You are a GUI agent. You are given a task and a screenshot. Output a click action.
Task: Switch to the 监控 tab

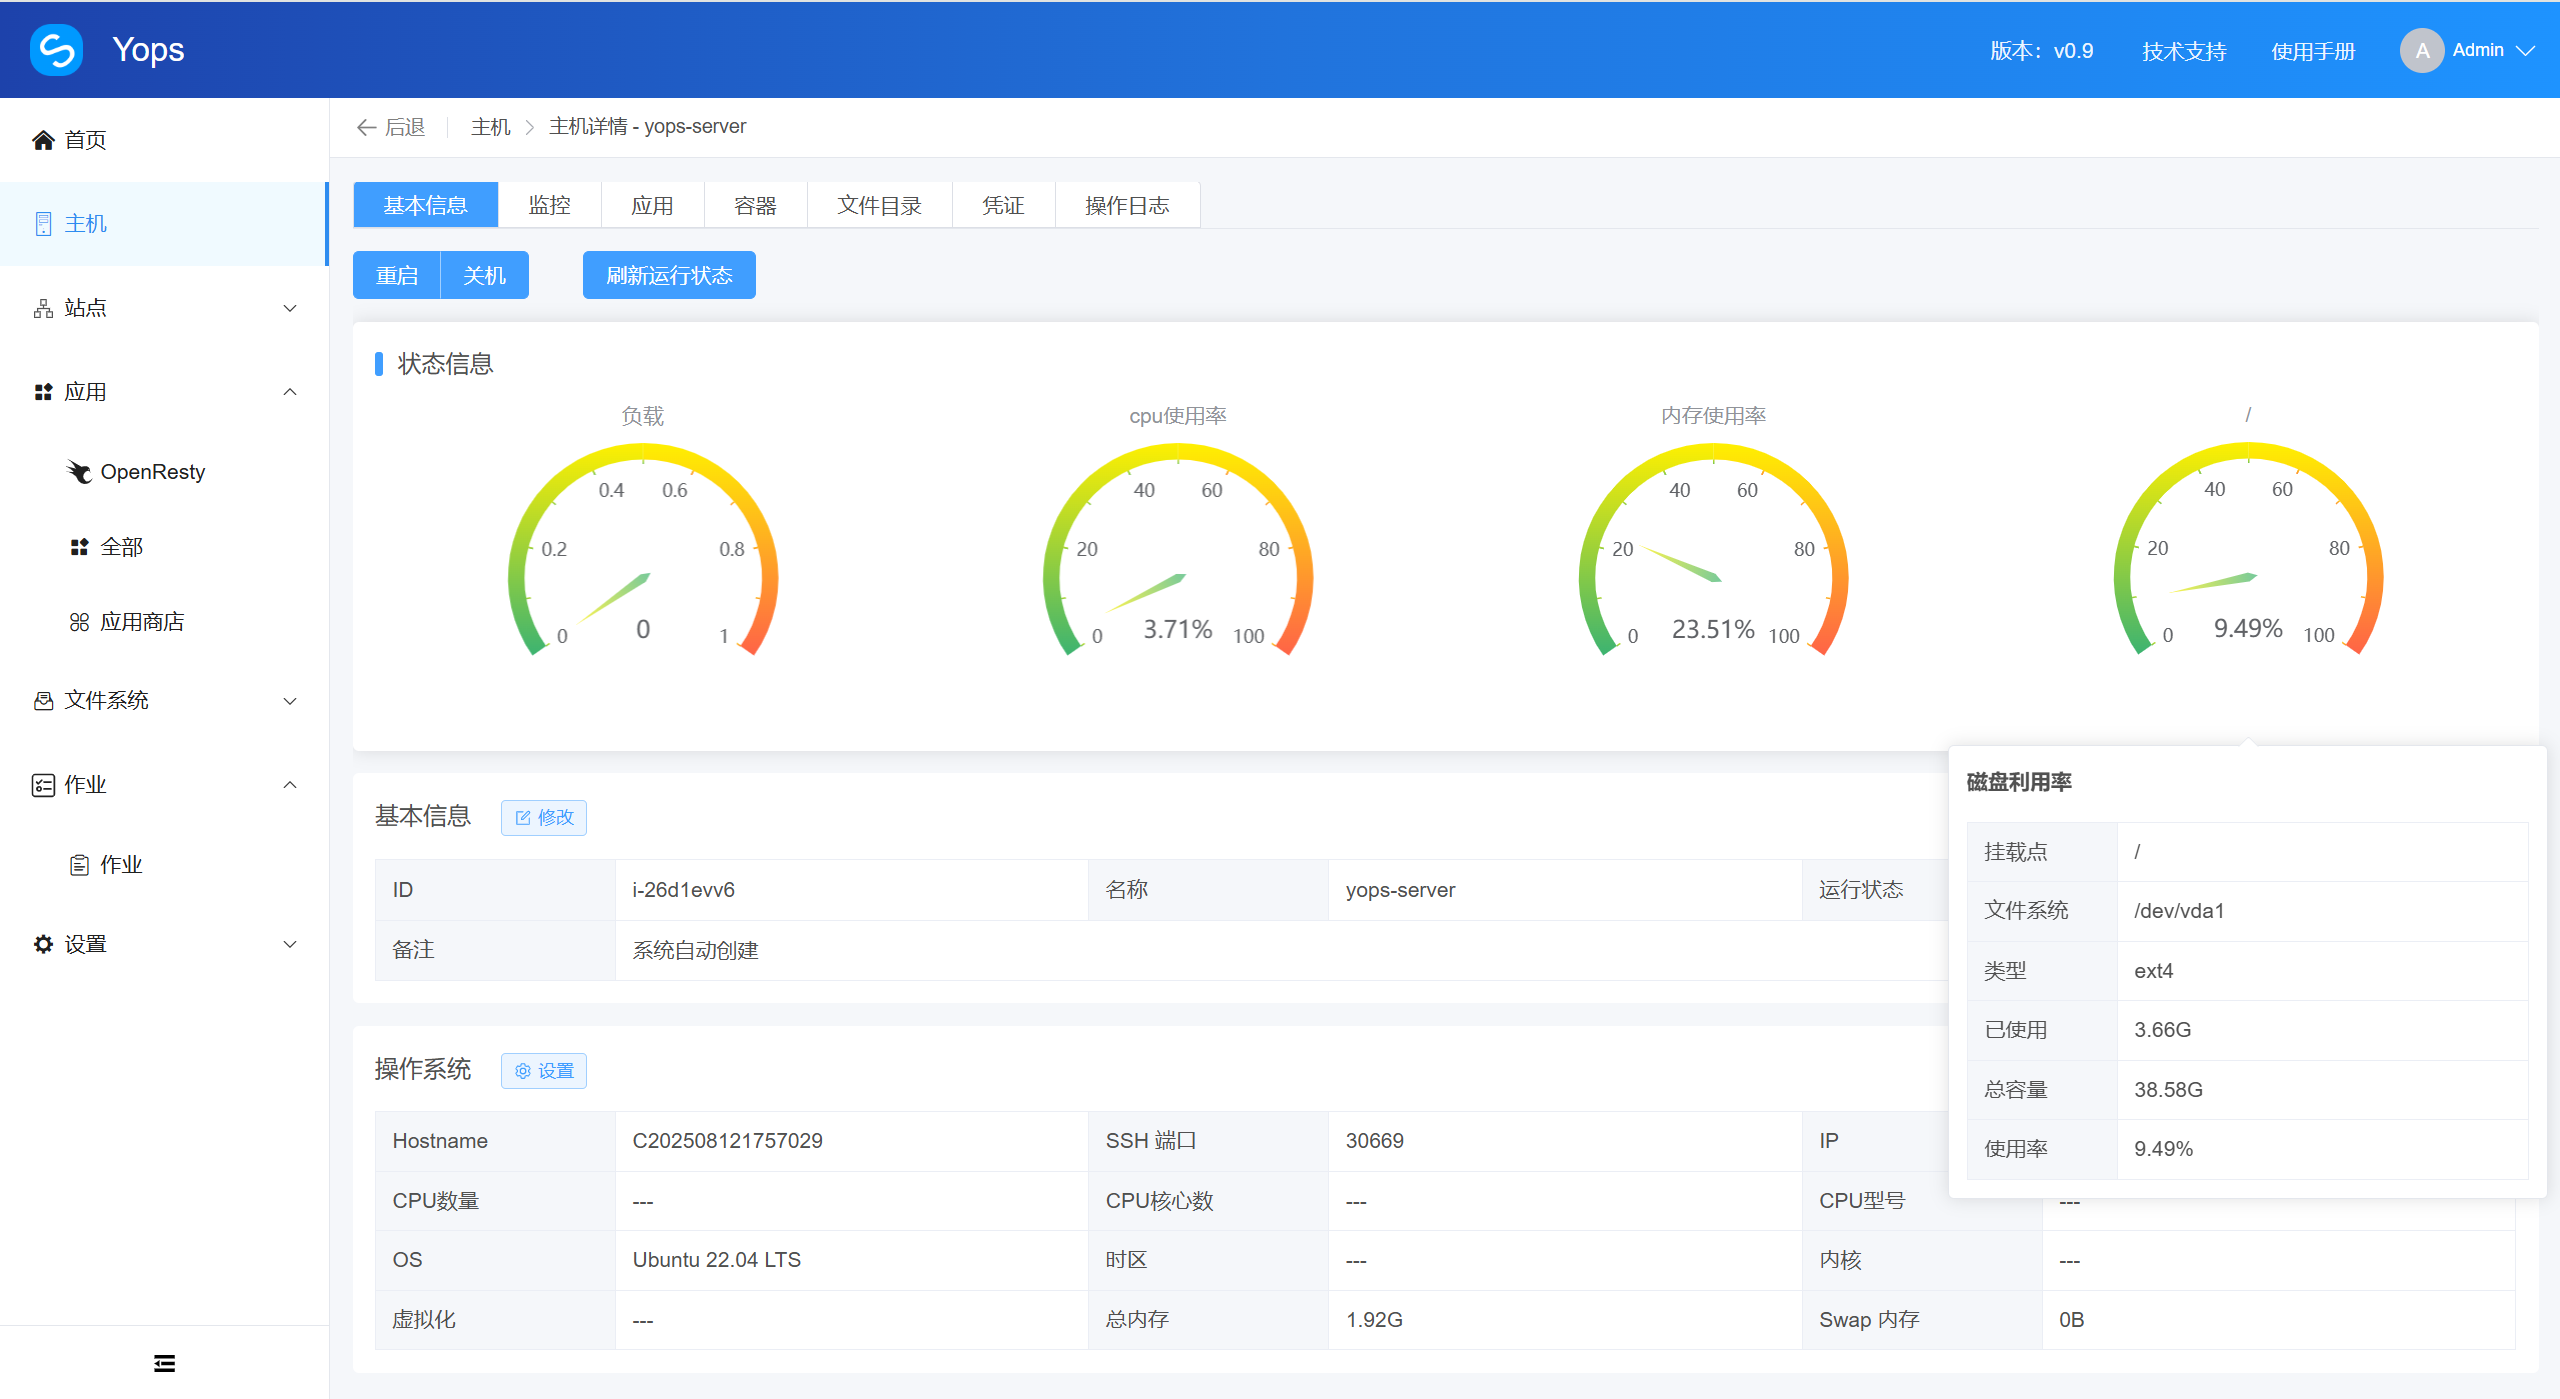550,205
